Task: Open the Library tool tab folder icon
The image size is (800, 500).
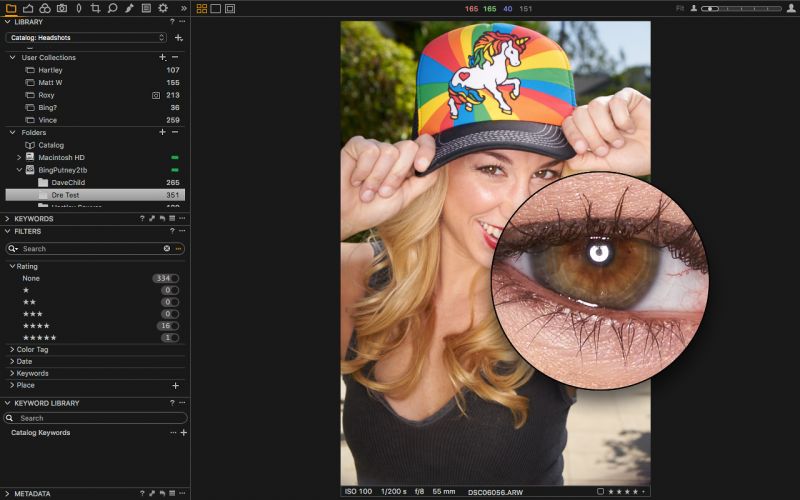Action: [x=11, y=8]
